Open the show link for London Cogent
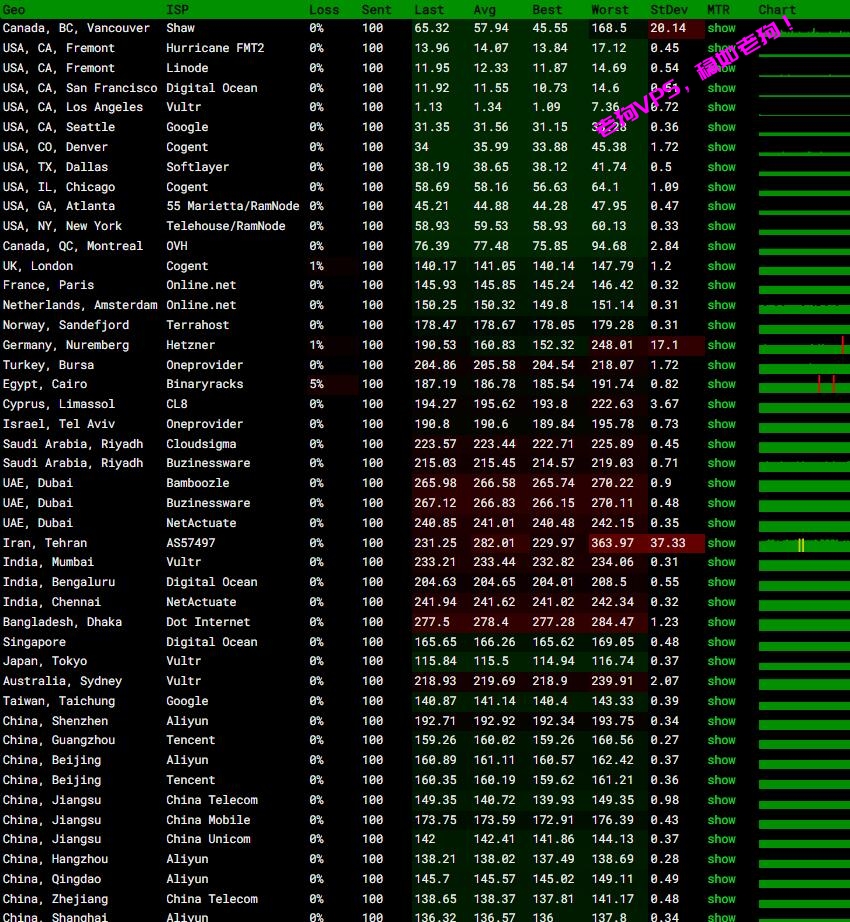The height and width of the screenshot is (922, 850). pos(721,266)
